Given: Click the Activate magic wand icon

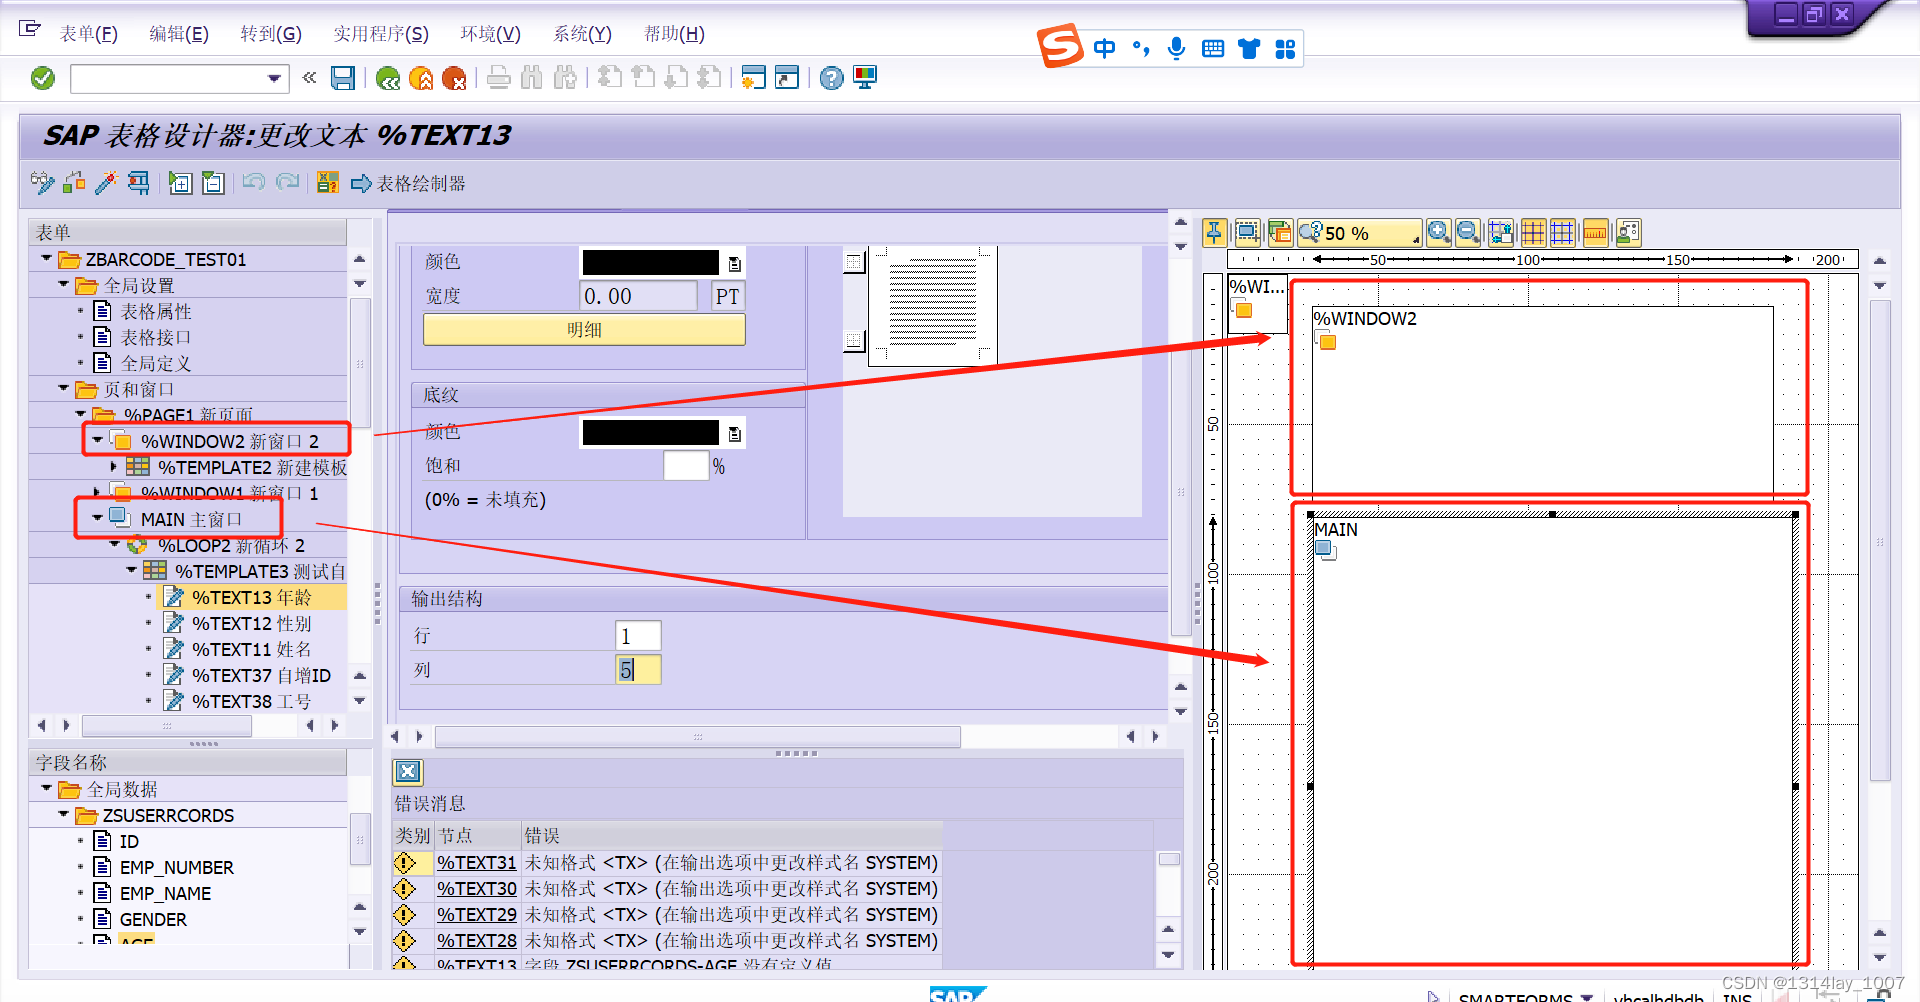Looking at the screenshot, I should 106,183.
